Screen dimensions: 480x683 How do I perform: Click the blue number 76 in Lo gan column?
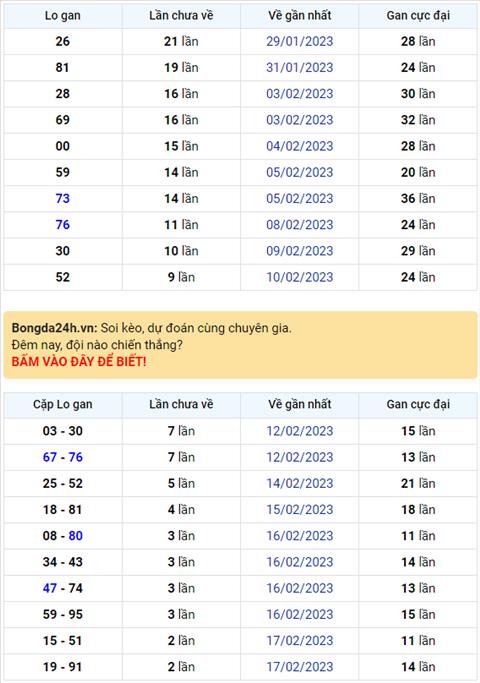[x=63, y=225]
